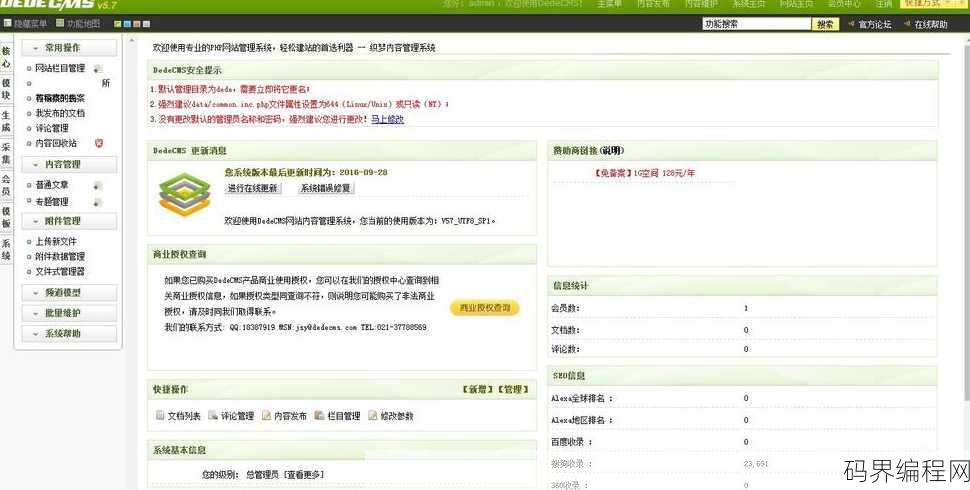This screenshot has height=490, width=970.
Task: Open 文档列表 in the 快捷操作 panel
Action: 178,416
